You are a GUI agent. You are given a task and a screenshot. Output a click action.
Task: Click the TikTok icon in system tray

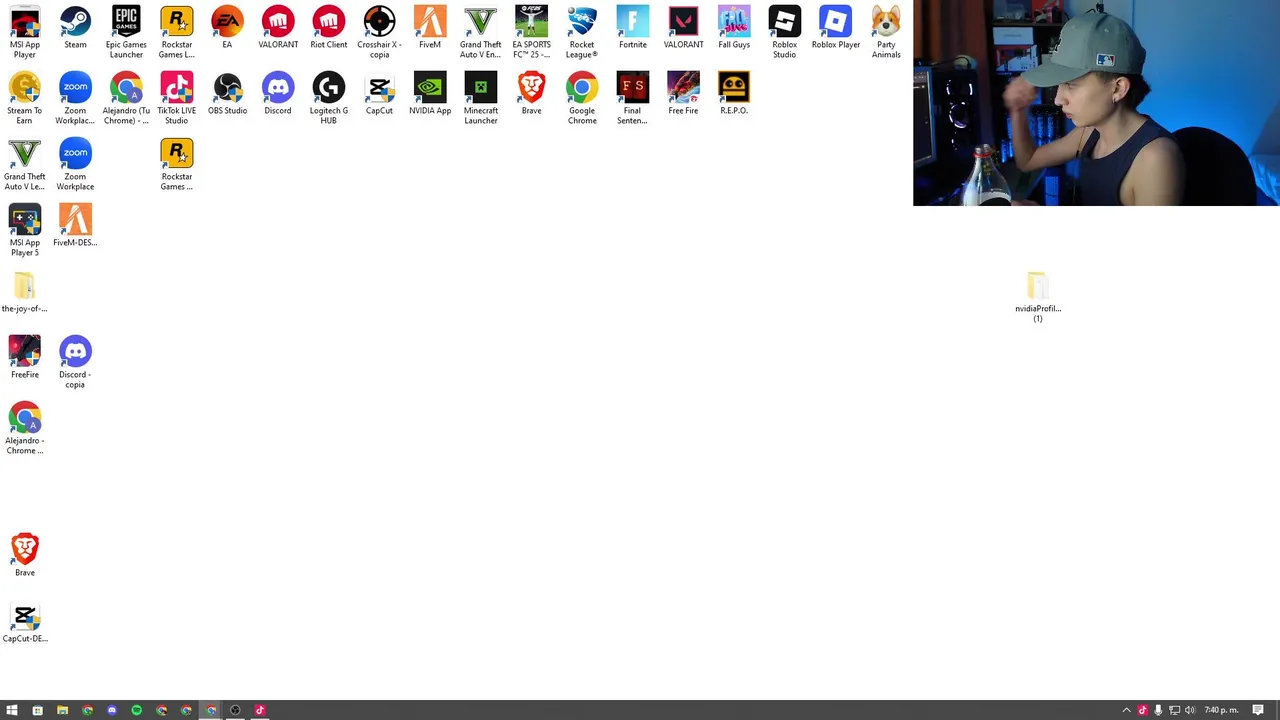click(1143, 710)
